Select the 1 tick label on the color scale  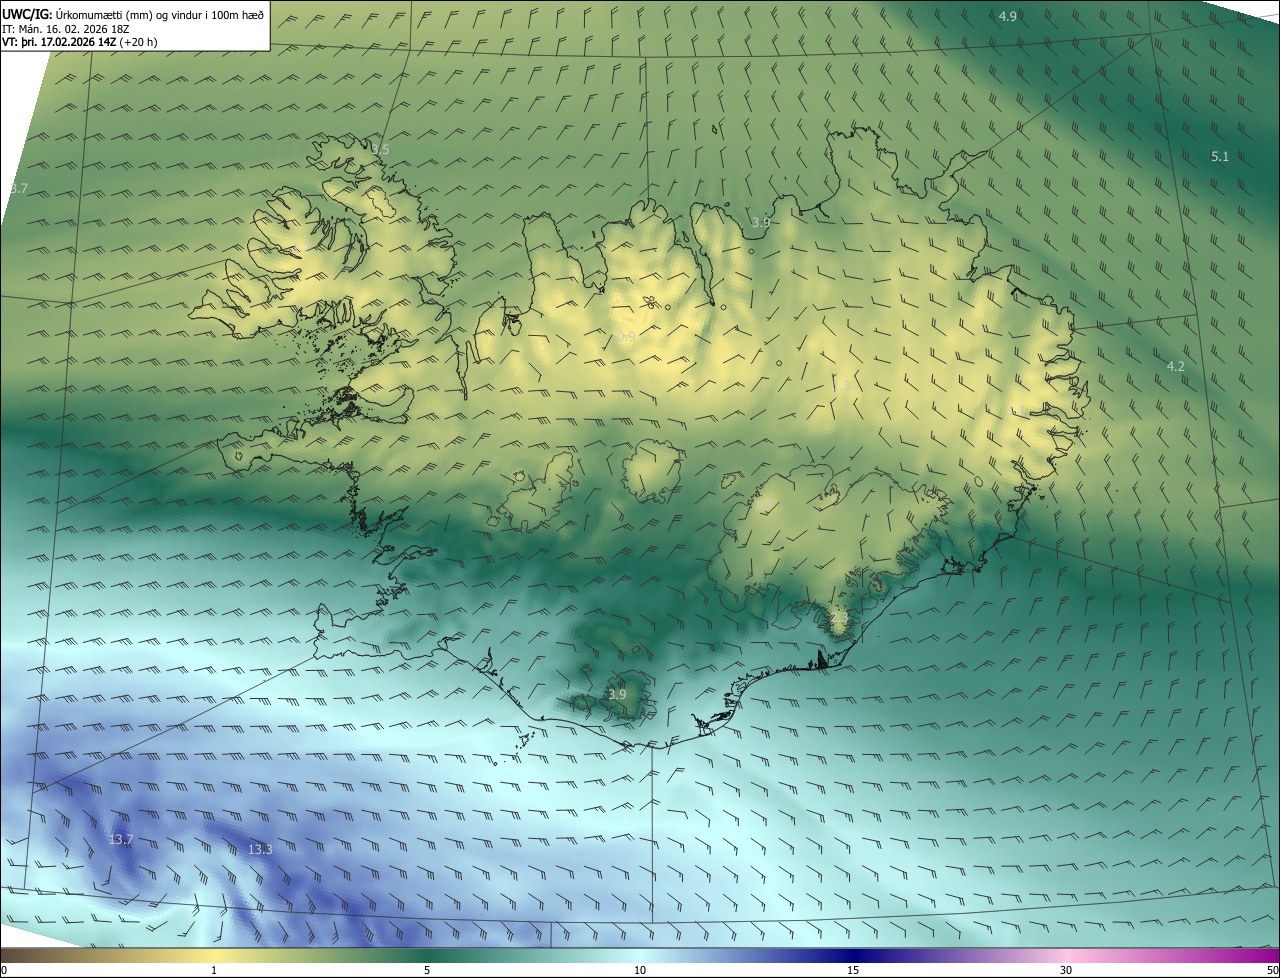[214, 970]
